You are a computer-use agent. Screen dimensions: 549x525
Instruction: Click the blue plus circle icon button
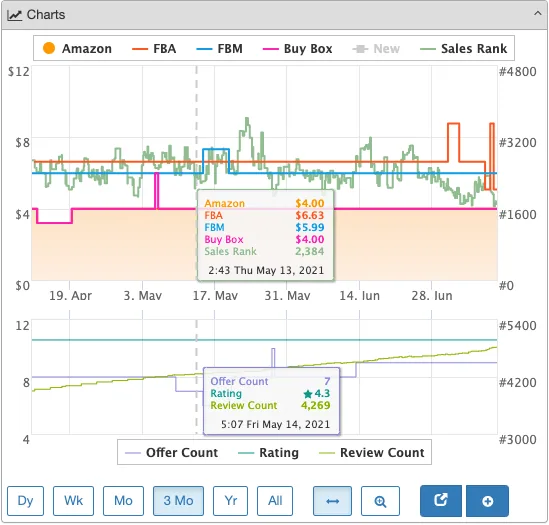pos(487,501)
